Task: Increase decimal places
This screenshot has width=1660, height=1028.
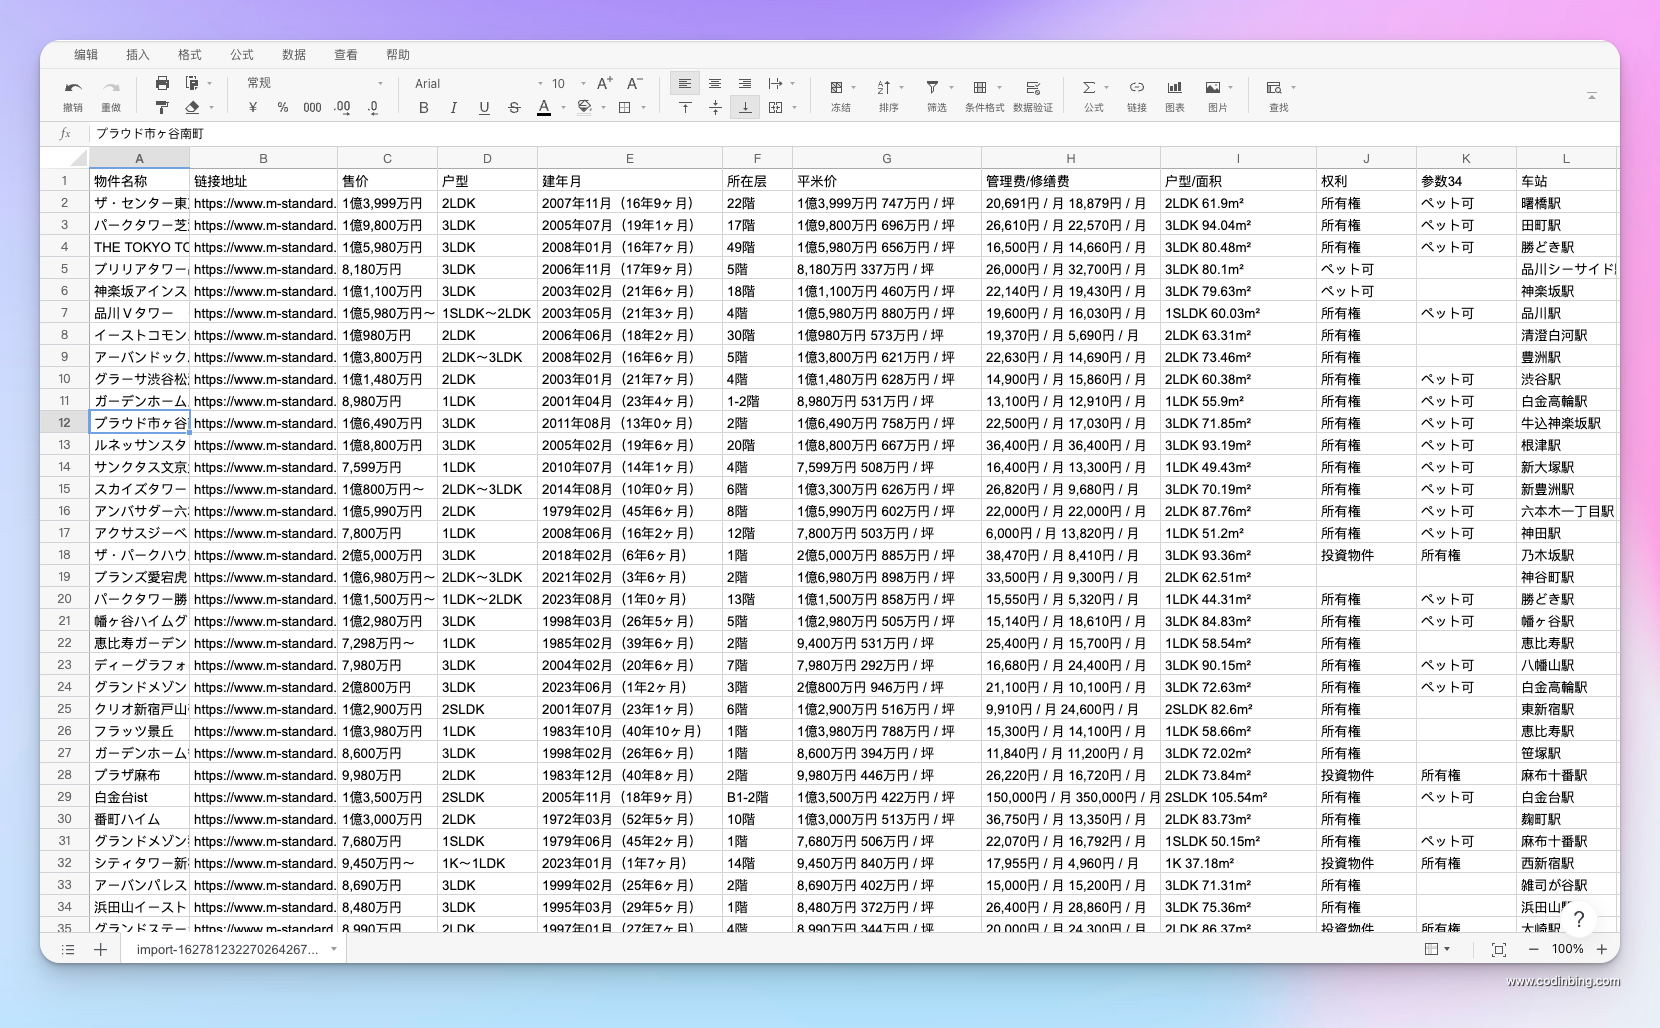Action: 342,107
